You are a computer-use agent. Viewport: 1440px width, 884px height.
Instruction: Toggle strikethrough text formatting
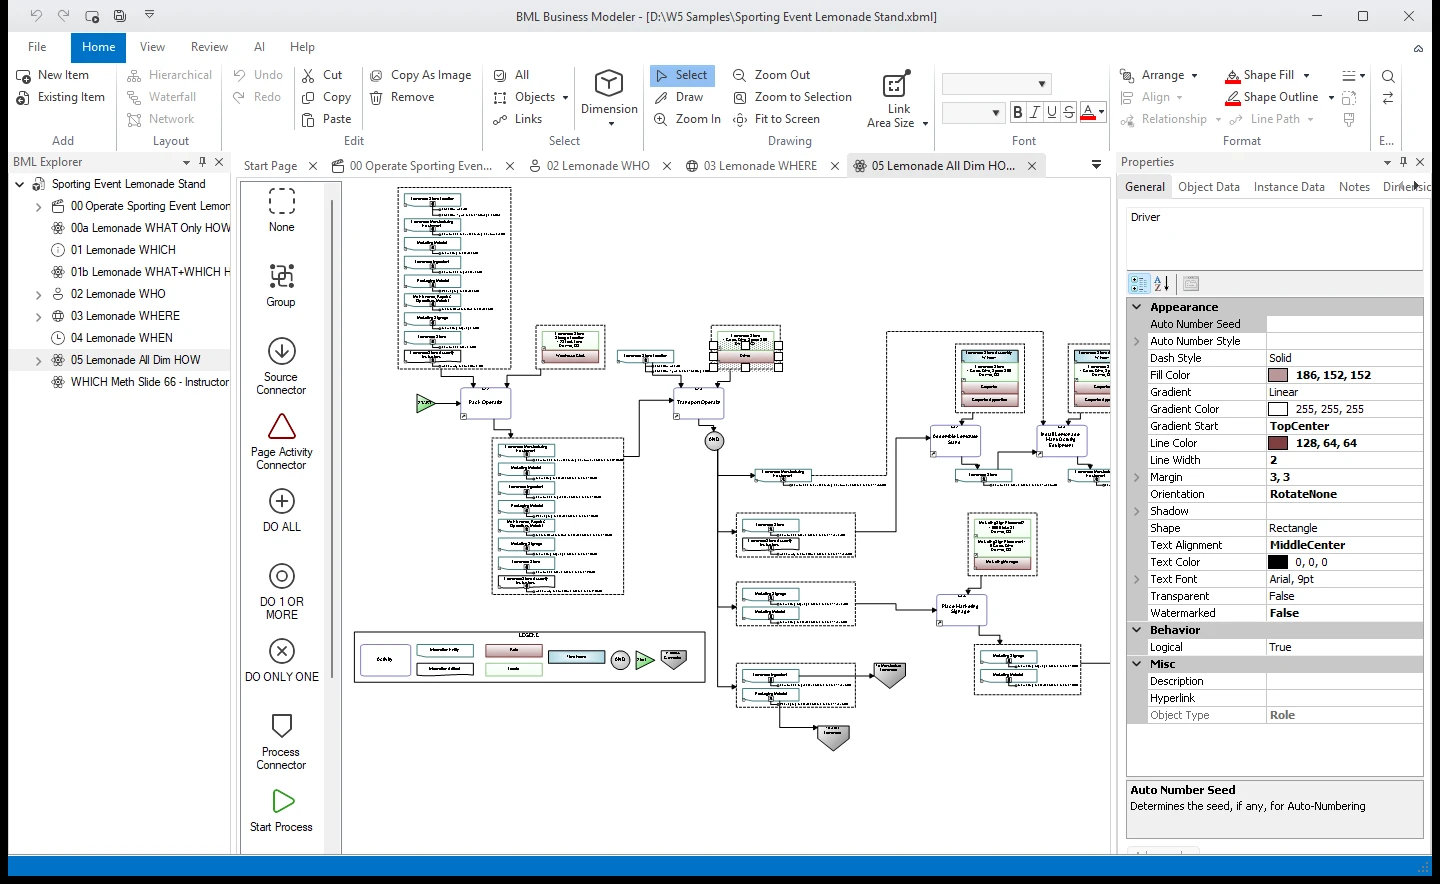click(x=1069, y=112)
